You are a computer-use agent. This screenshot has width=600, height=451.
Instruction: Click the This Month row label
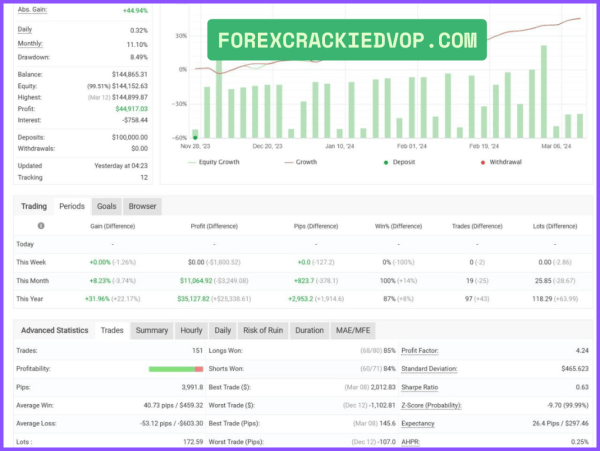pos(33,281)
